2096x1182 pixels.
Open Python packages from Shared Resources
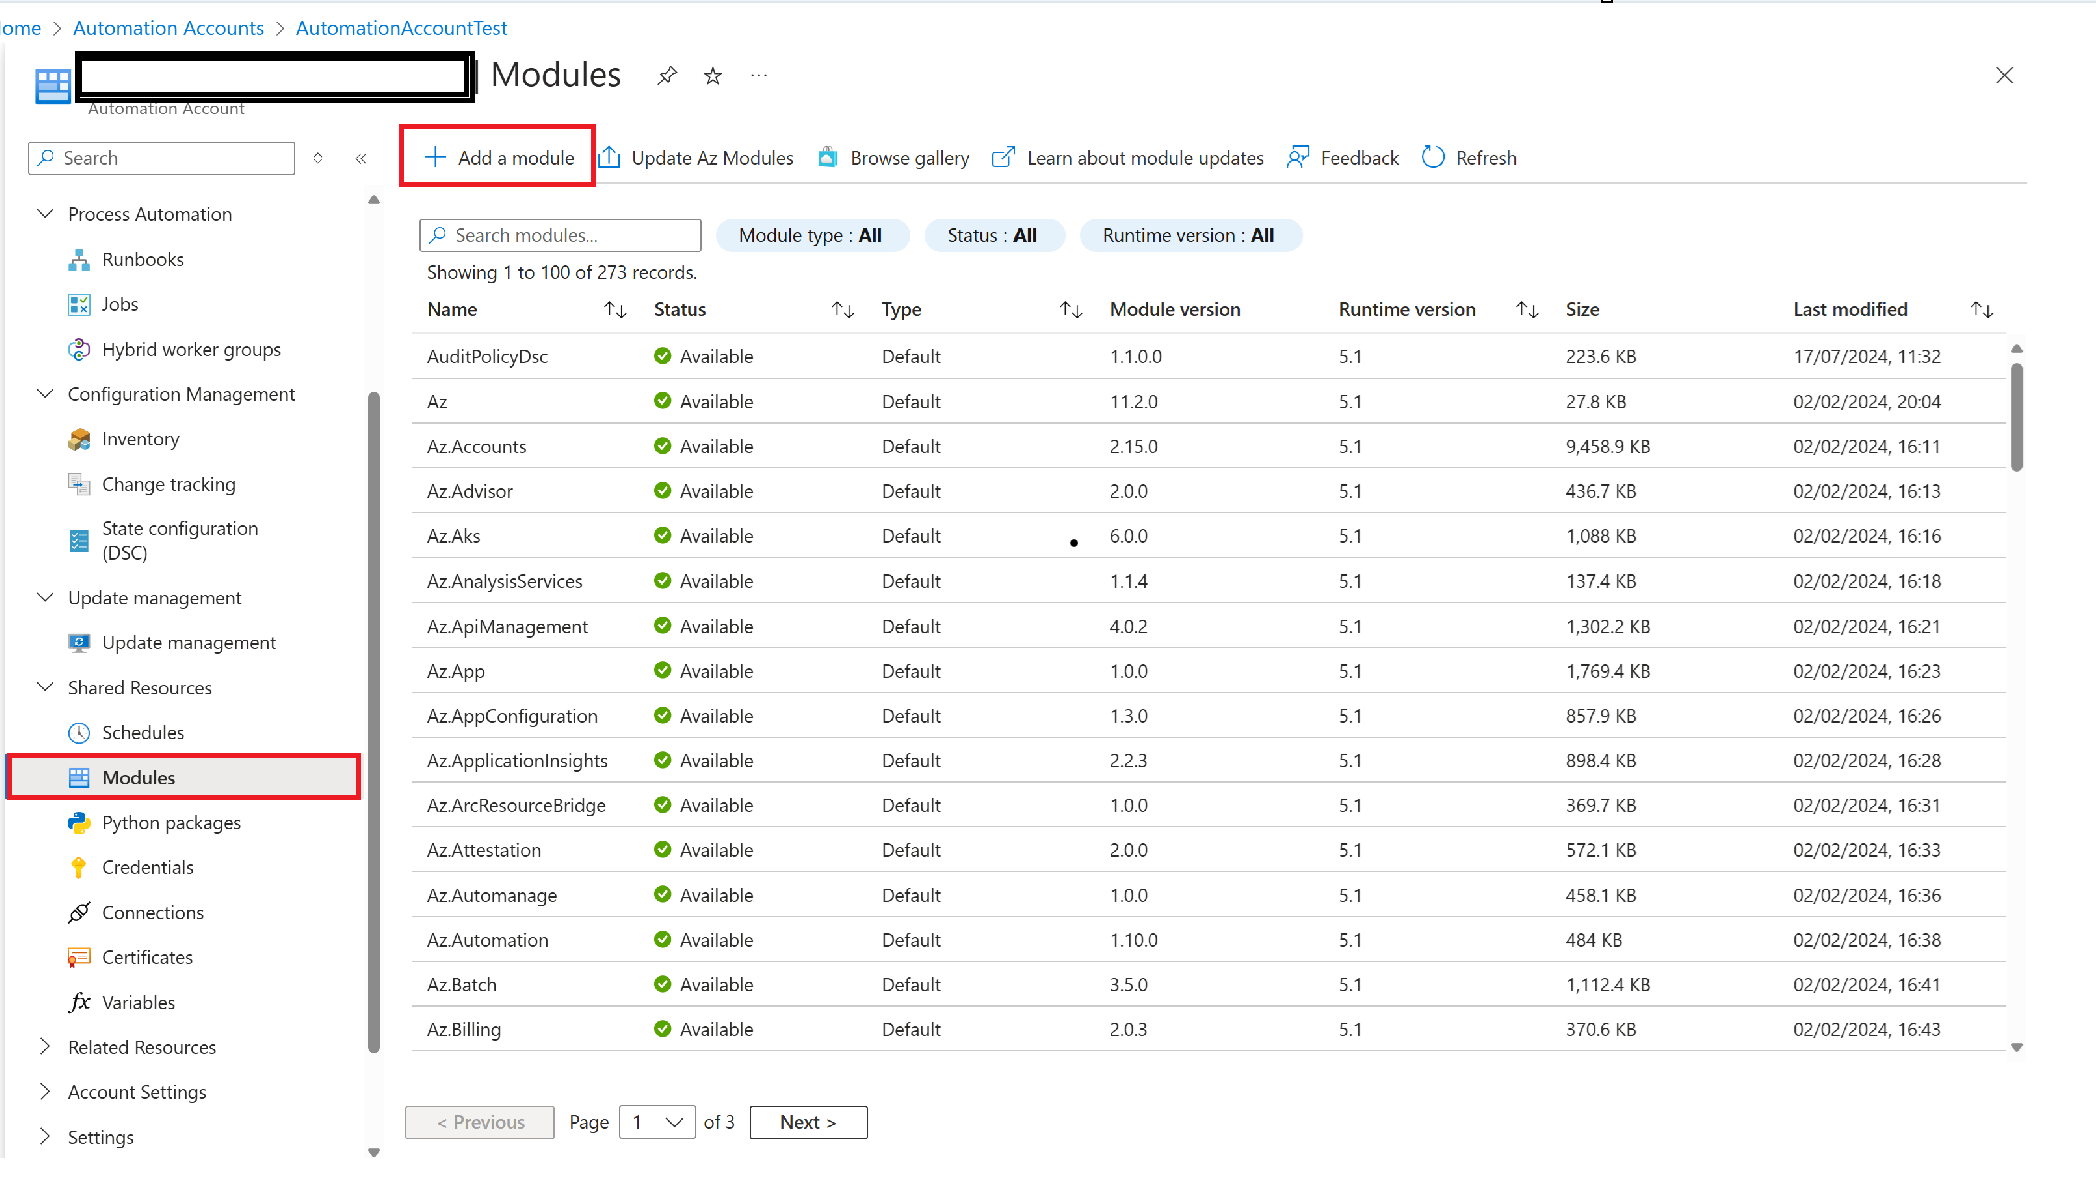pyautogui.click(x=79, y=822)
